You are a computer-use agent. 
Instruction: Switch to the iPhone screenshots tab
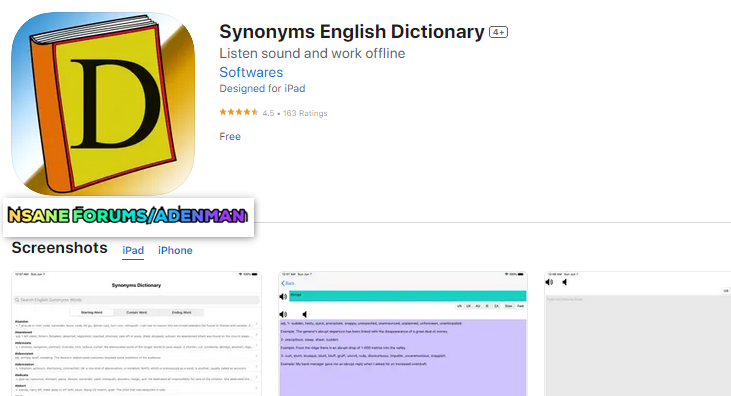click(x=175, y=250)
